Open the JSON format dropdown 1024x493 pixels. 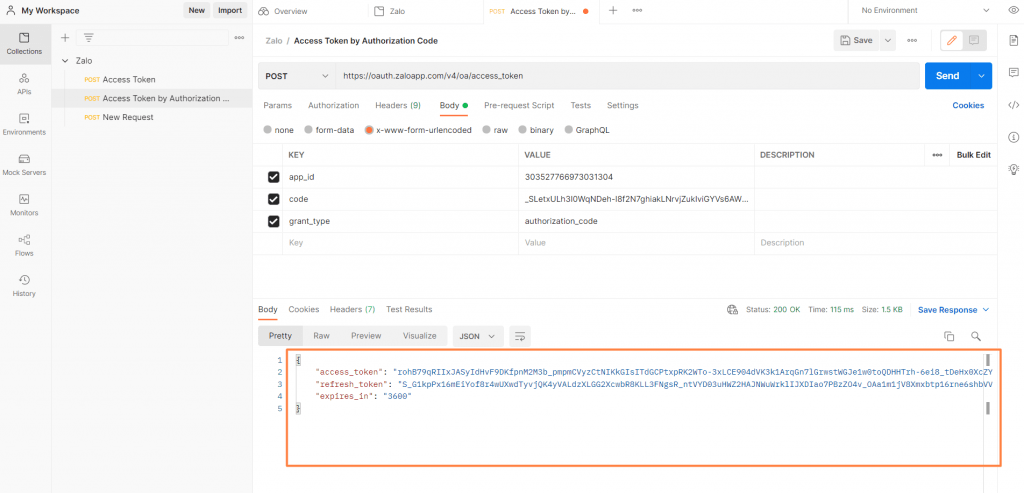[x=478, y=336]
